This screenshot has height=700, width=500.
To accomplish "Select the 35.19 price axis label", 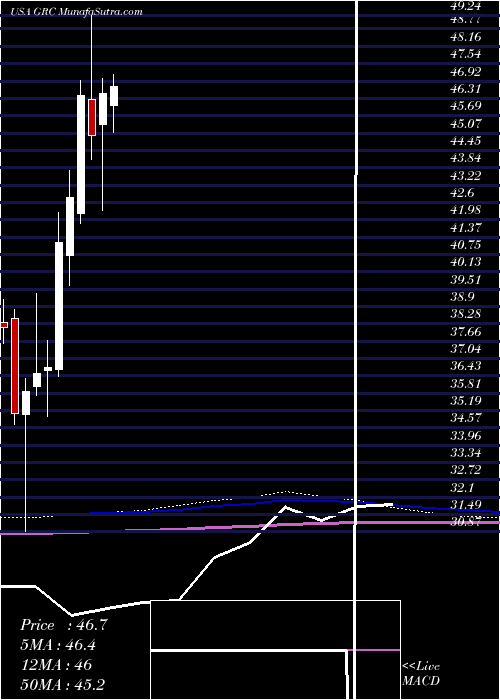I will coord(466,401).
